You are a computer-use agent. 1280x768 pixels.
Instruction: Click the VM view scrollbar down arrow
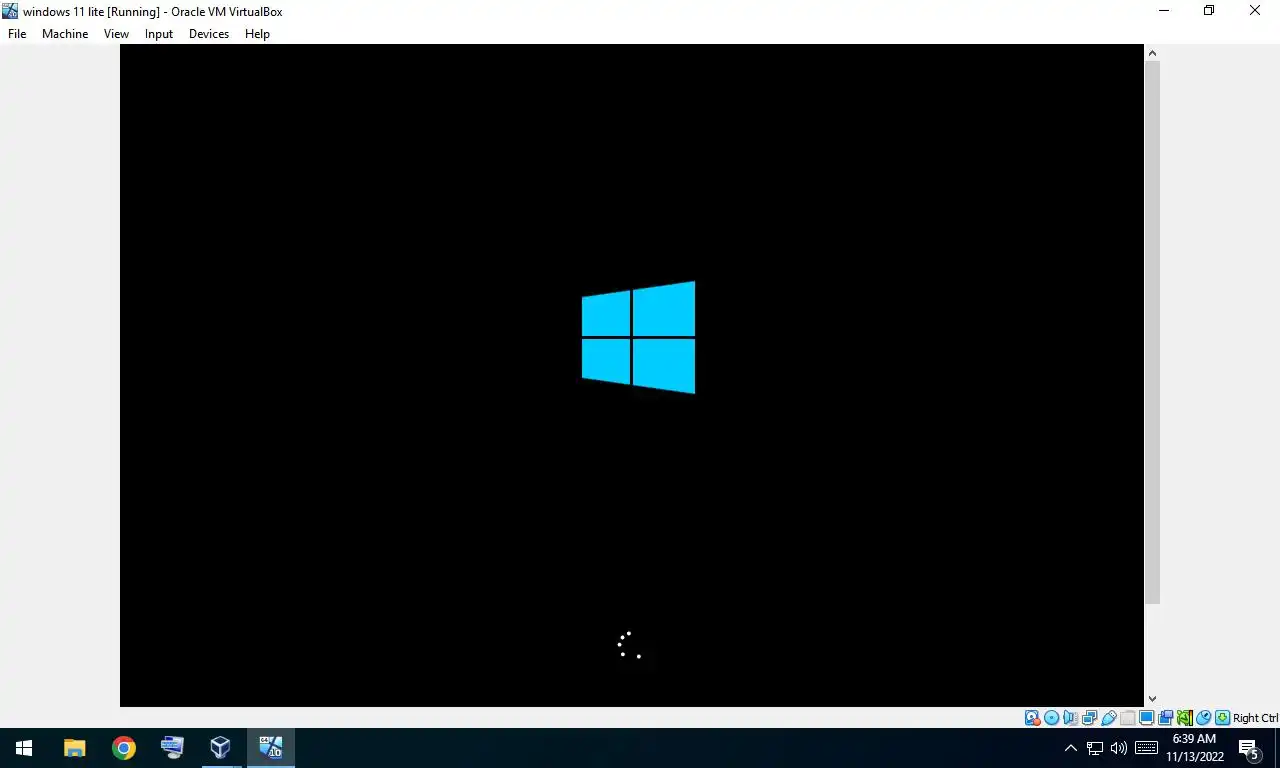1152,699
